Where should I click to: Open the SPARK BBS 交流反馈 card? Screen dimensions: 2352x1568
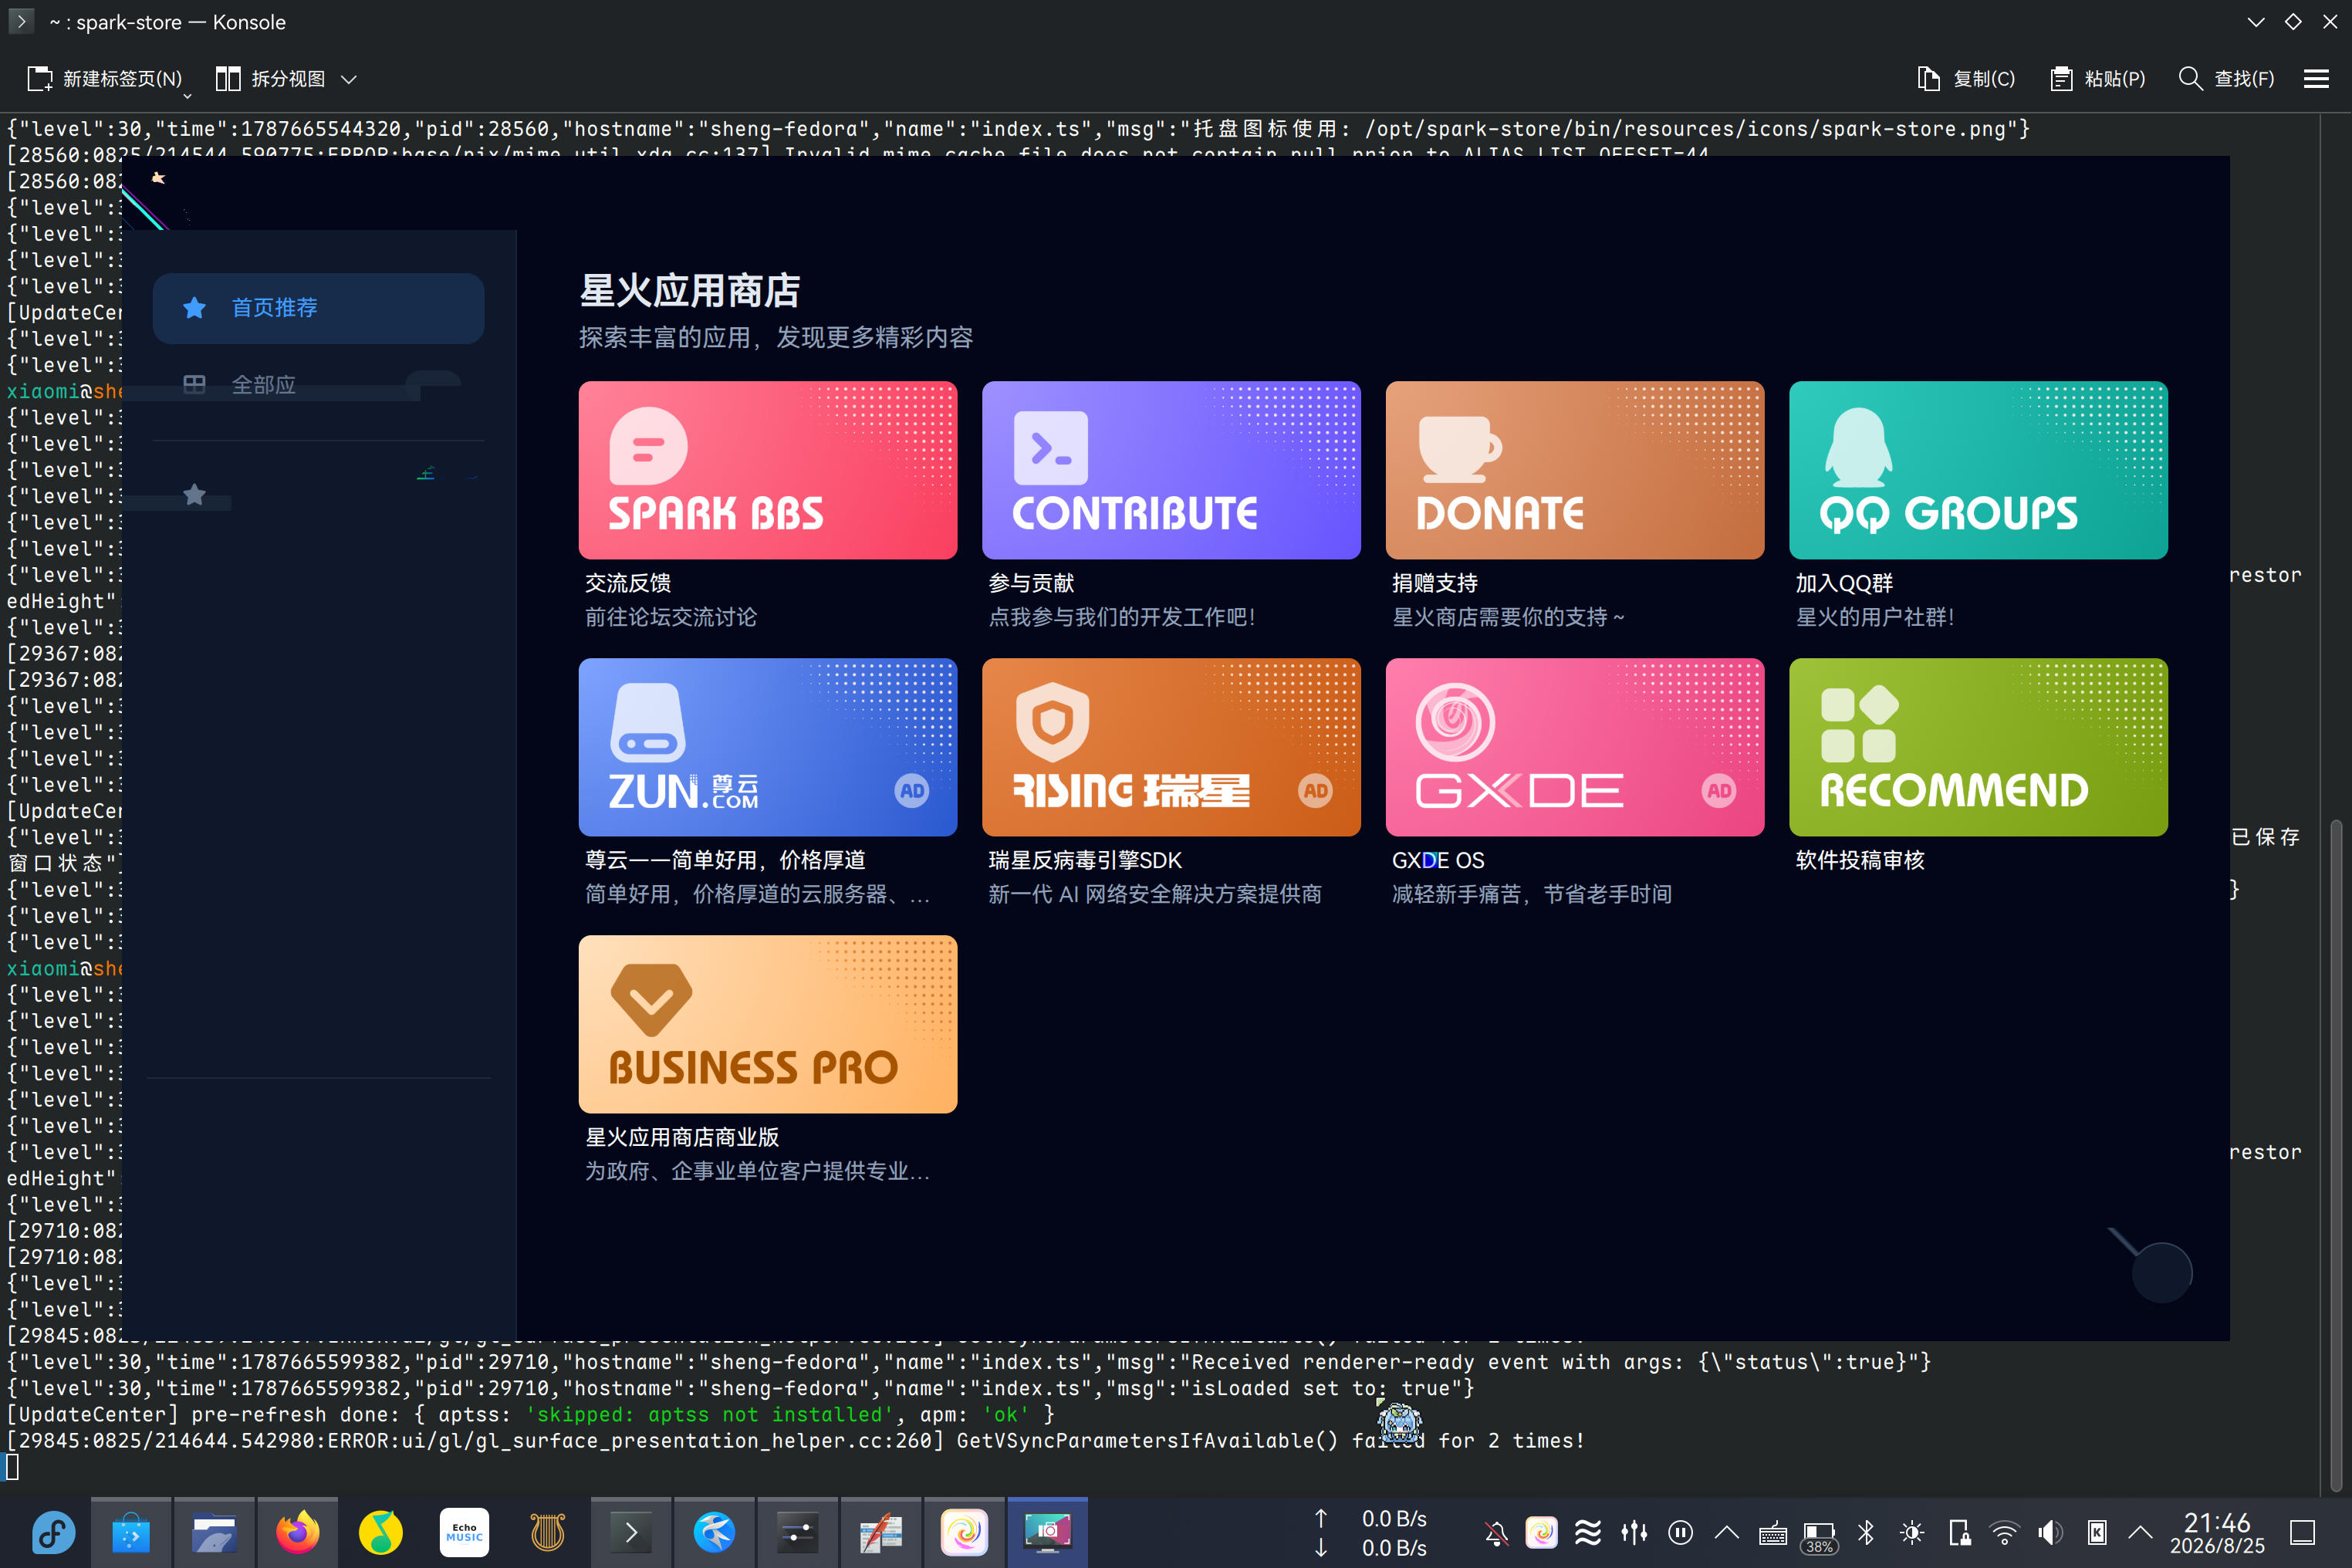click(x=767, y=505)
